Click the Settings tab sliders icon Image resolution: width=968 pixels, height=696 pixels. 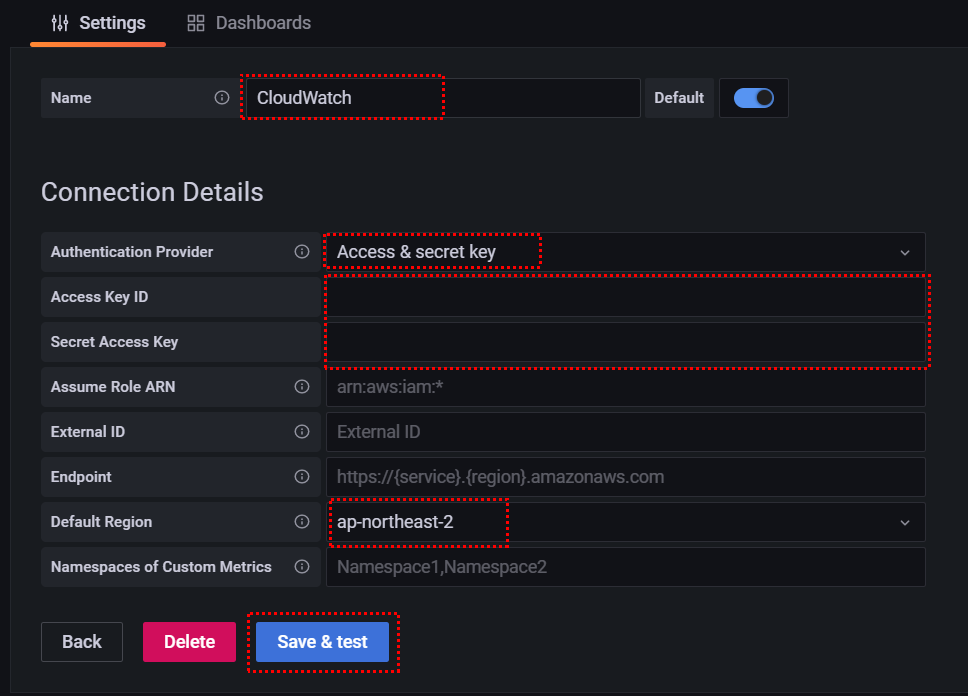[60, 23]
